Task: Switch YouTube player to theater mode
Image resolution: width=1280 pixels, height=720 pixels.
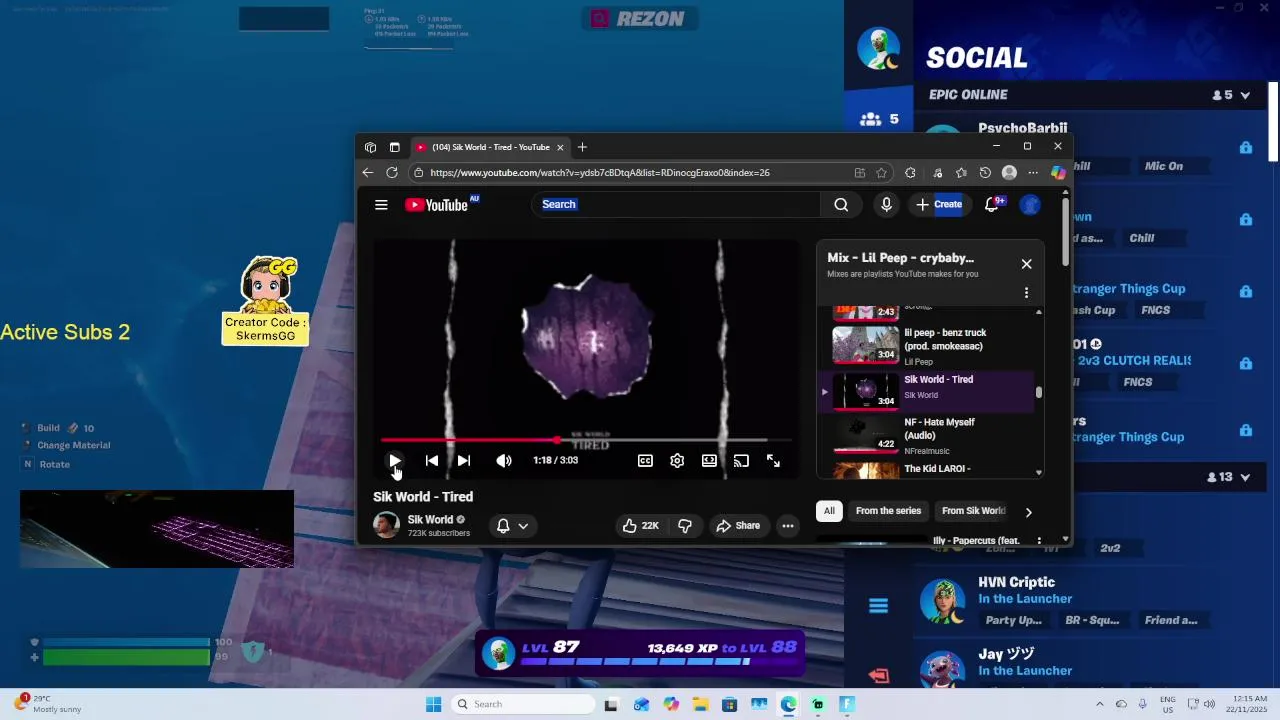Action: point(709,460)
